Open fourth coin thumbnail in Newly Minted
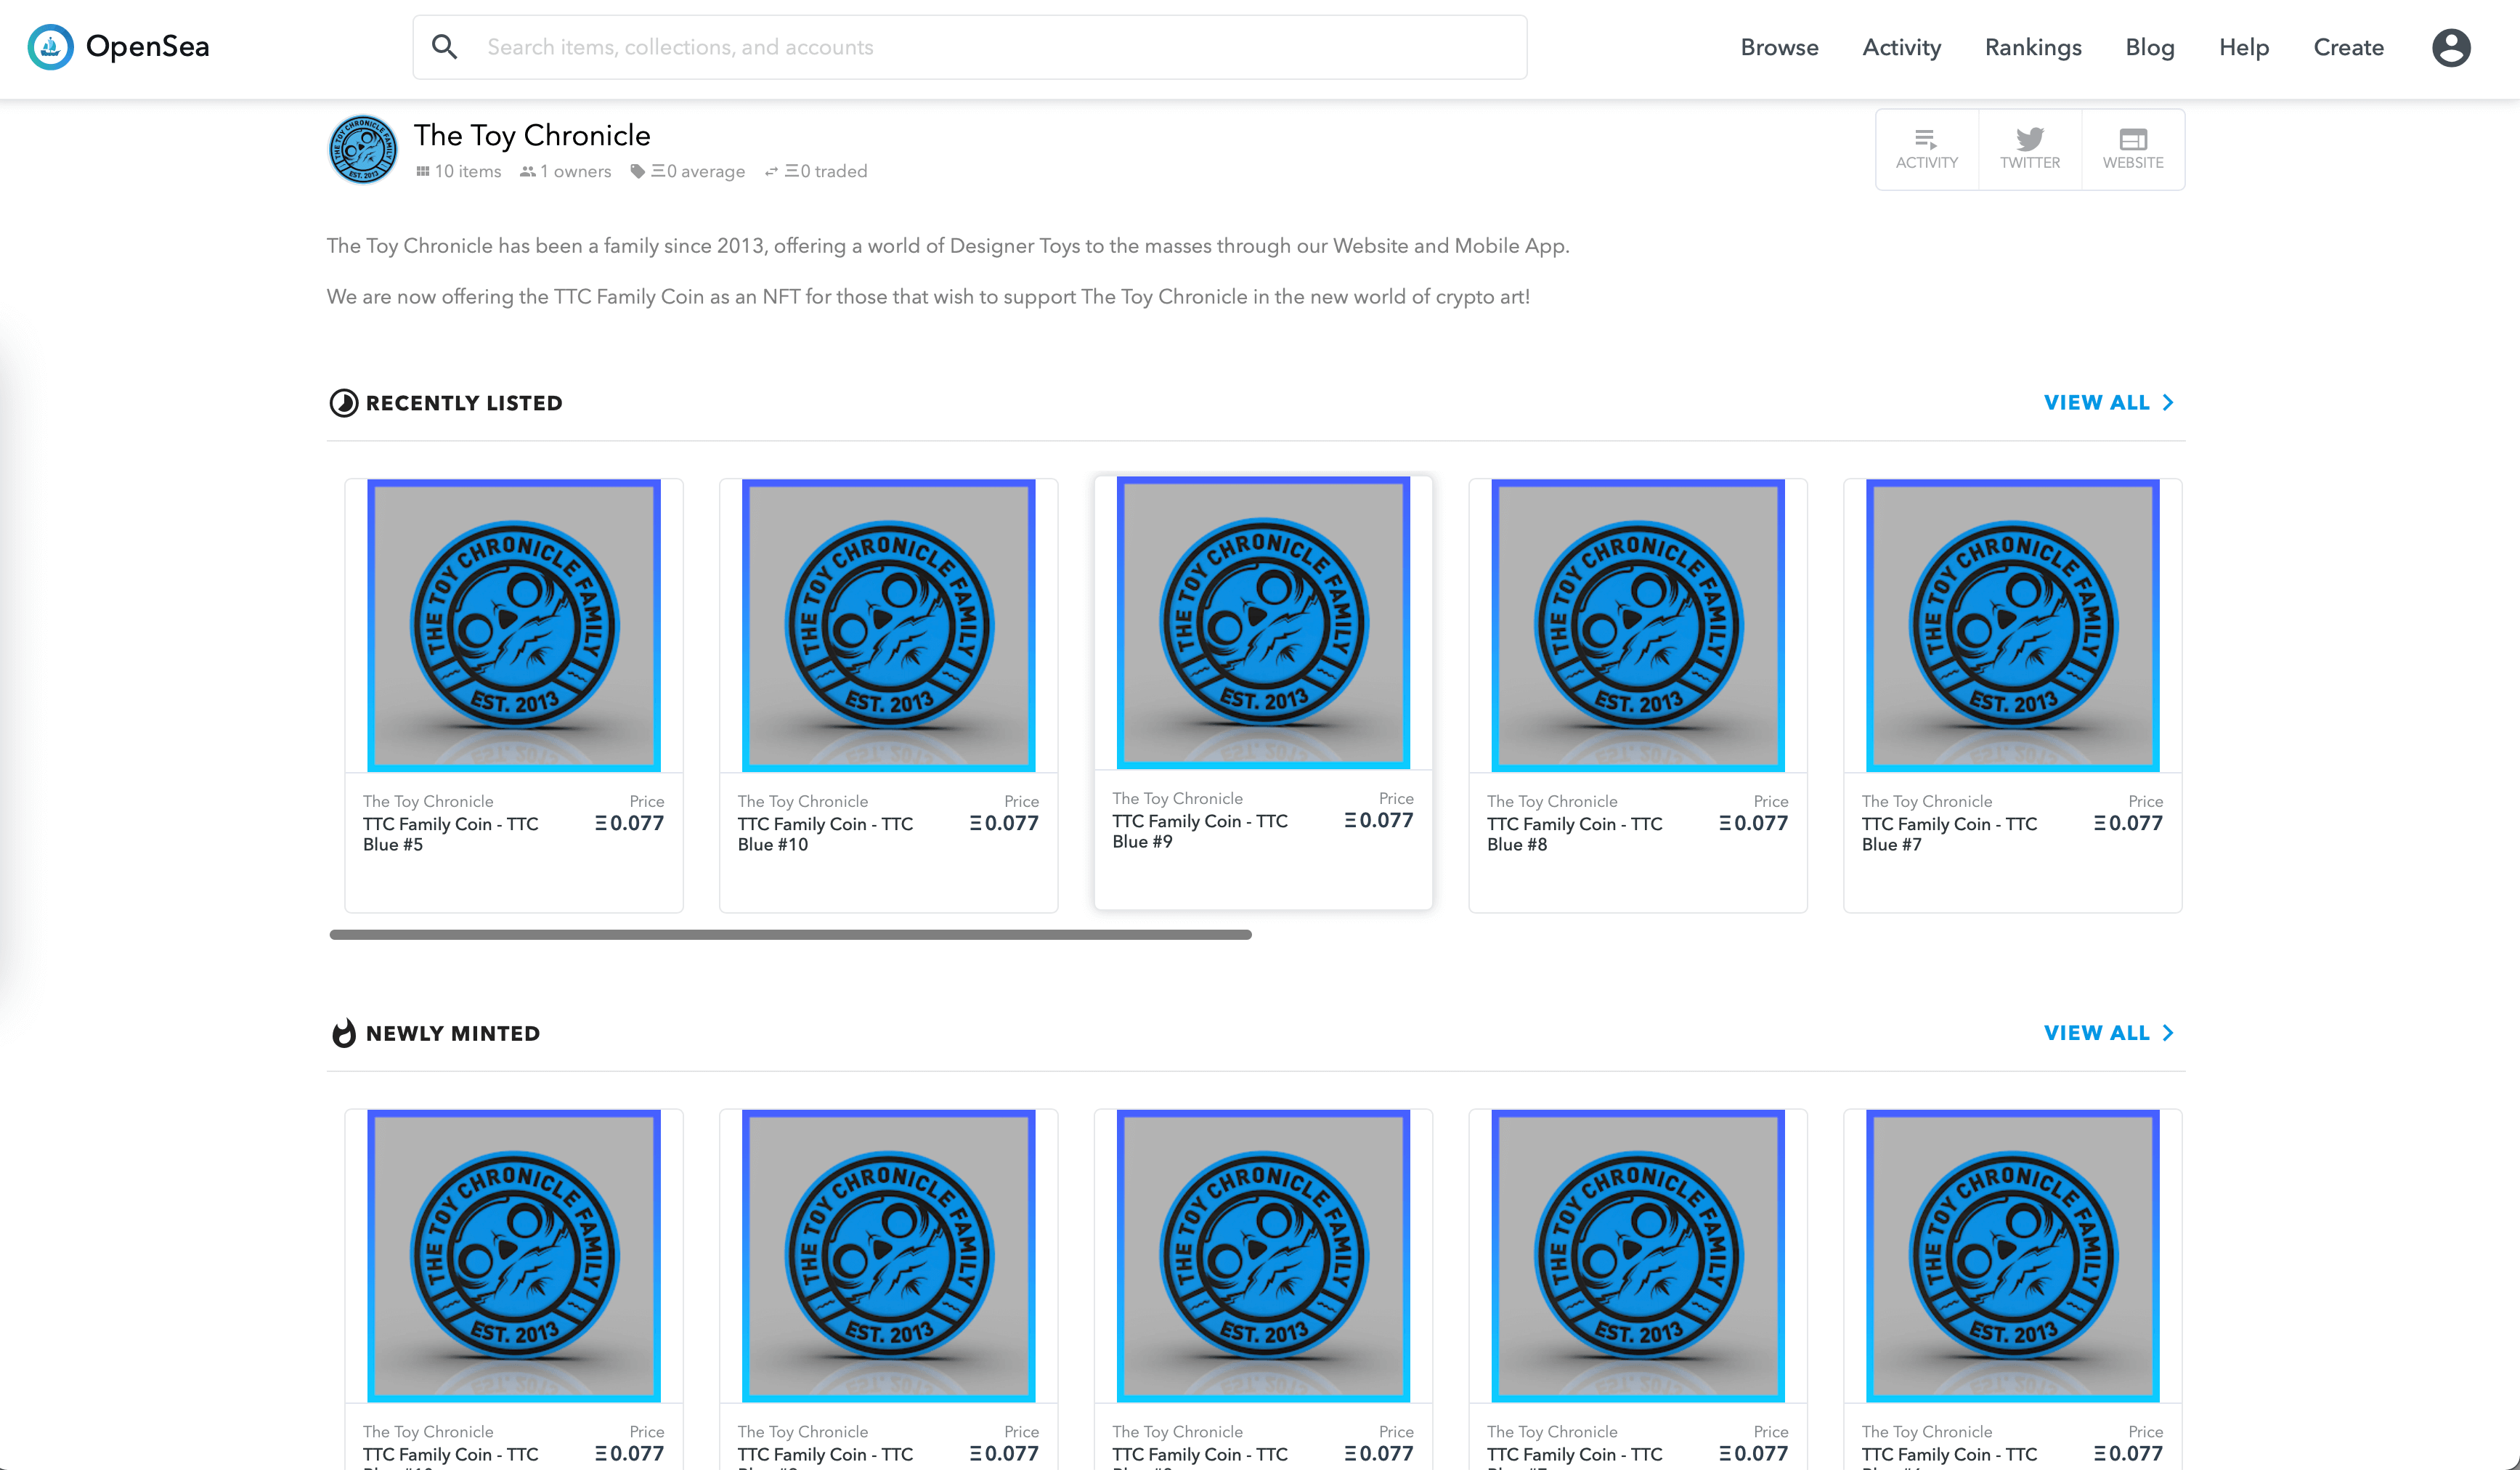This screenshot has width=2520, height=1470. point(1638,1255)
